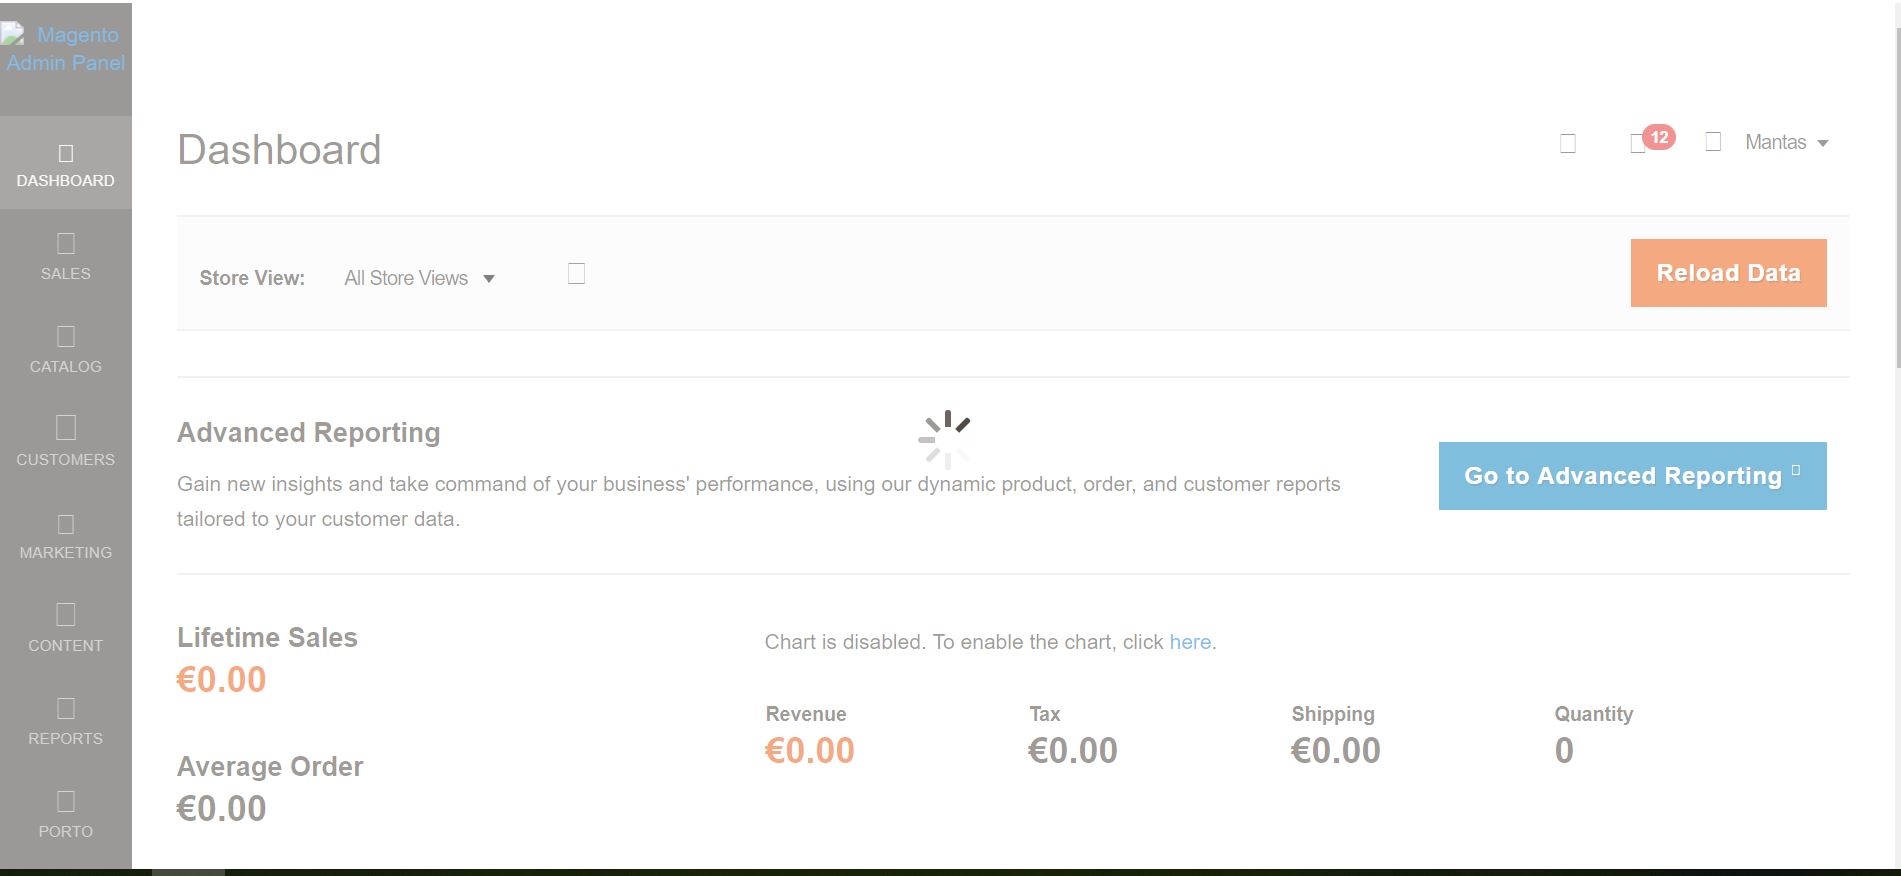This screenshot has width=1901, height=876.
Task: Toggle the checkbox next to Store View
Action: tap(575, 272)
